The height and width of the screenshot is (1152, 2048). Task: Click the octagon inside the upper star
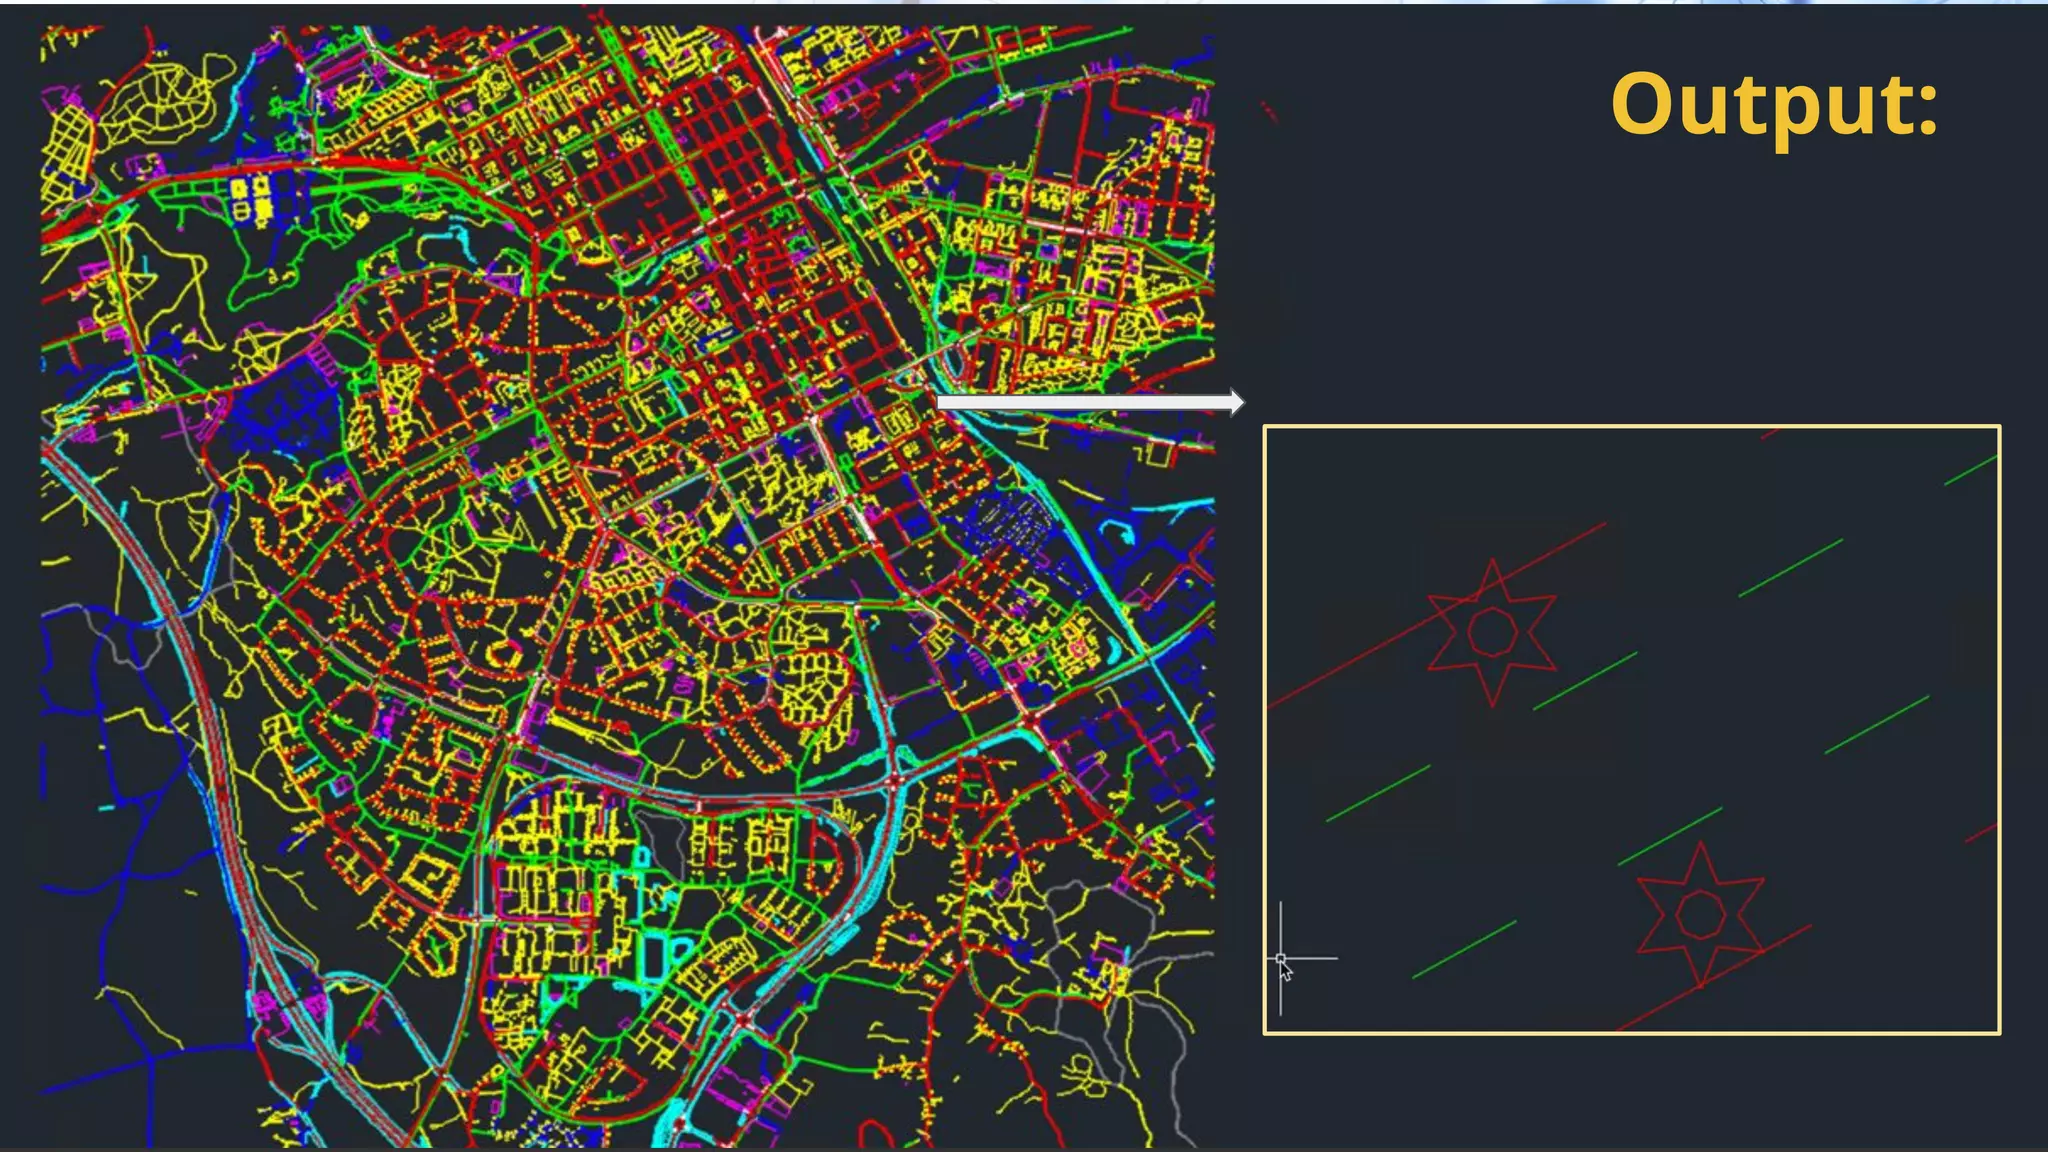pyautogui.click(x=1491, y=631)
